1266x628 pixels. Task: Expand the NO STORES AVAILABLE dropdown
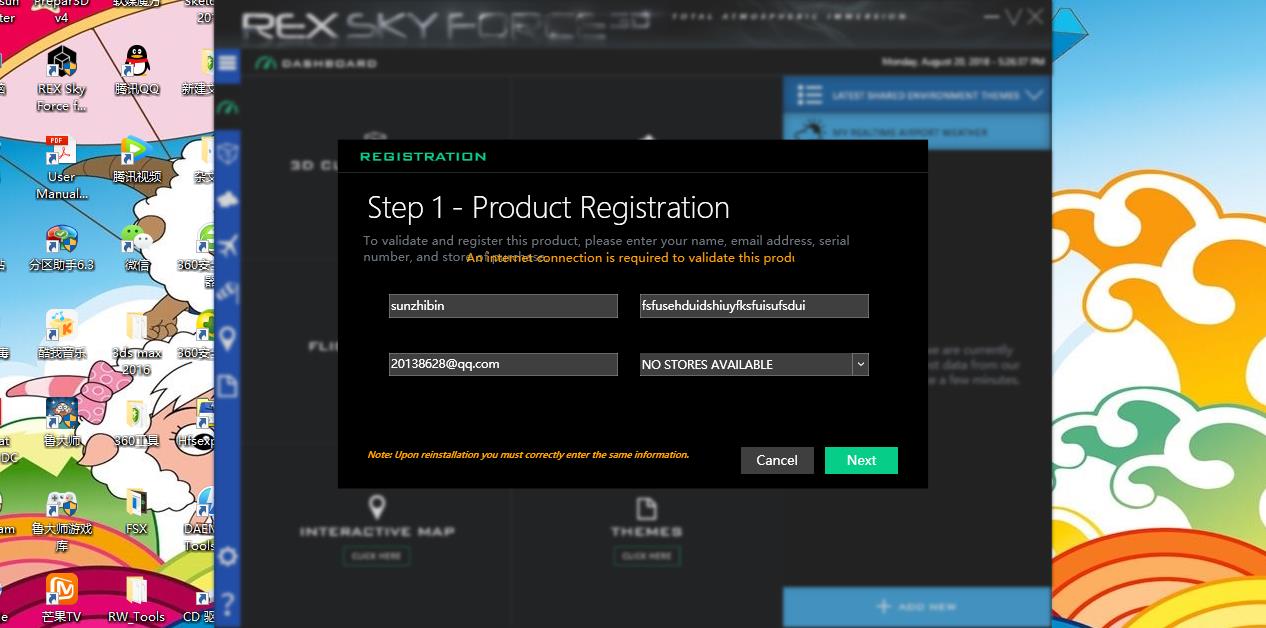click(860, 365)
